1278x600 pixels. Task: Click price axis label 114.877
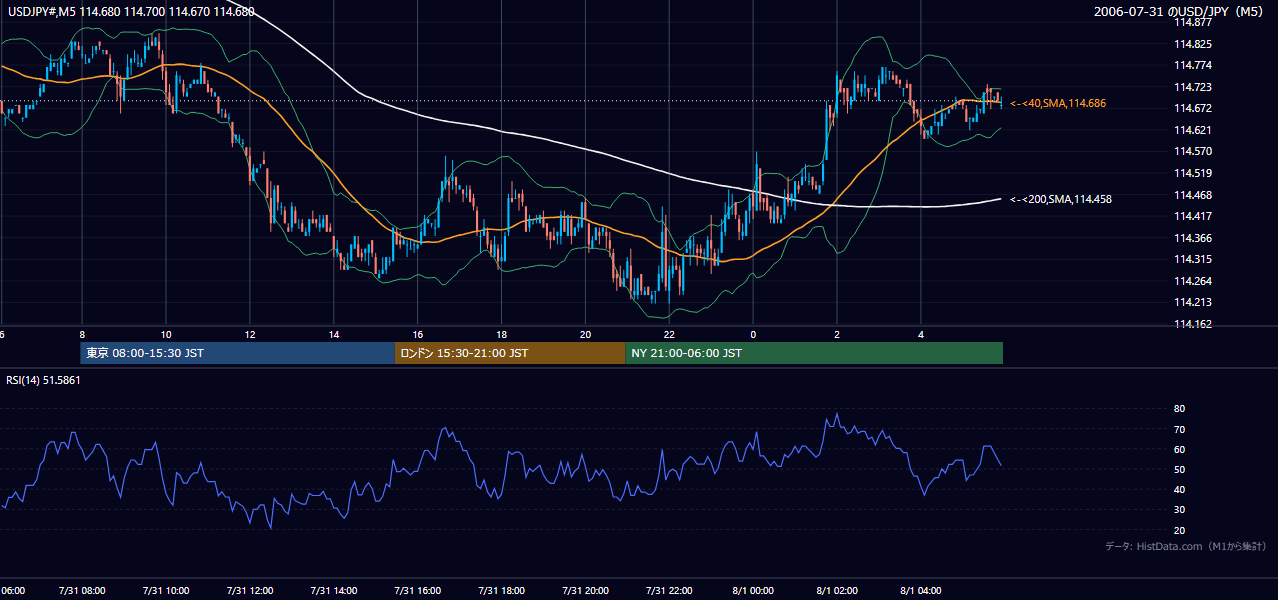[x=1193, y=22]
